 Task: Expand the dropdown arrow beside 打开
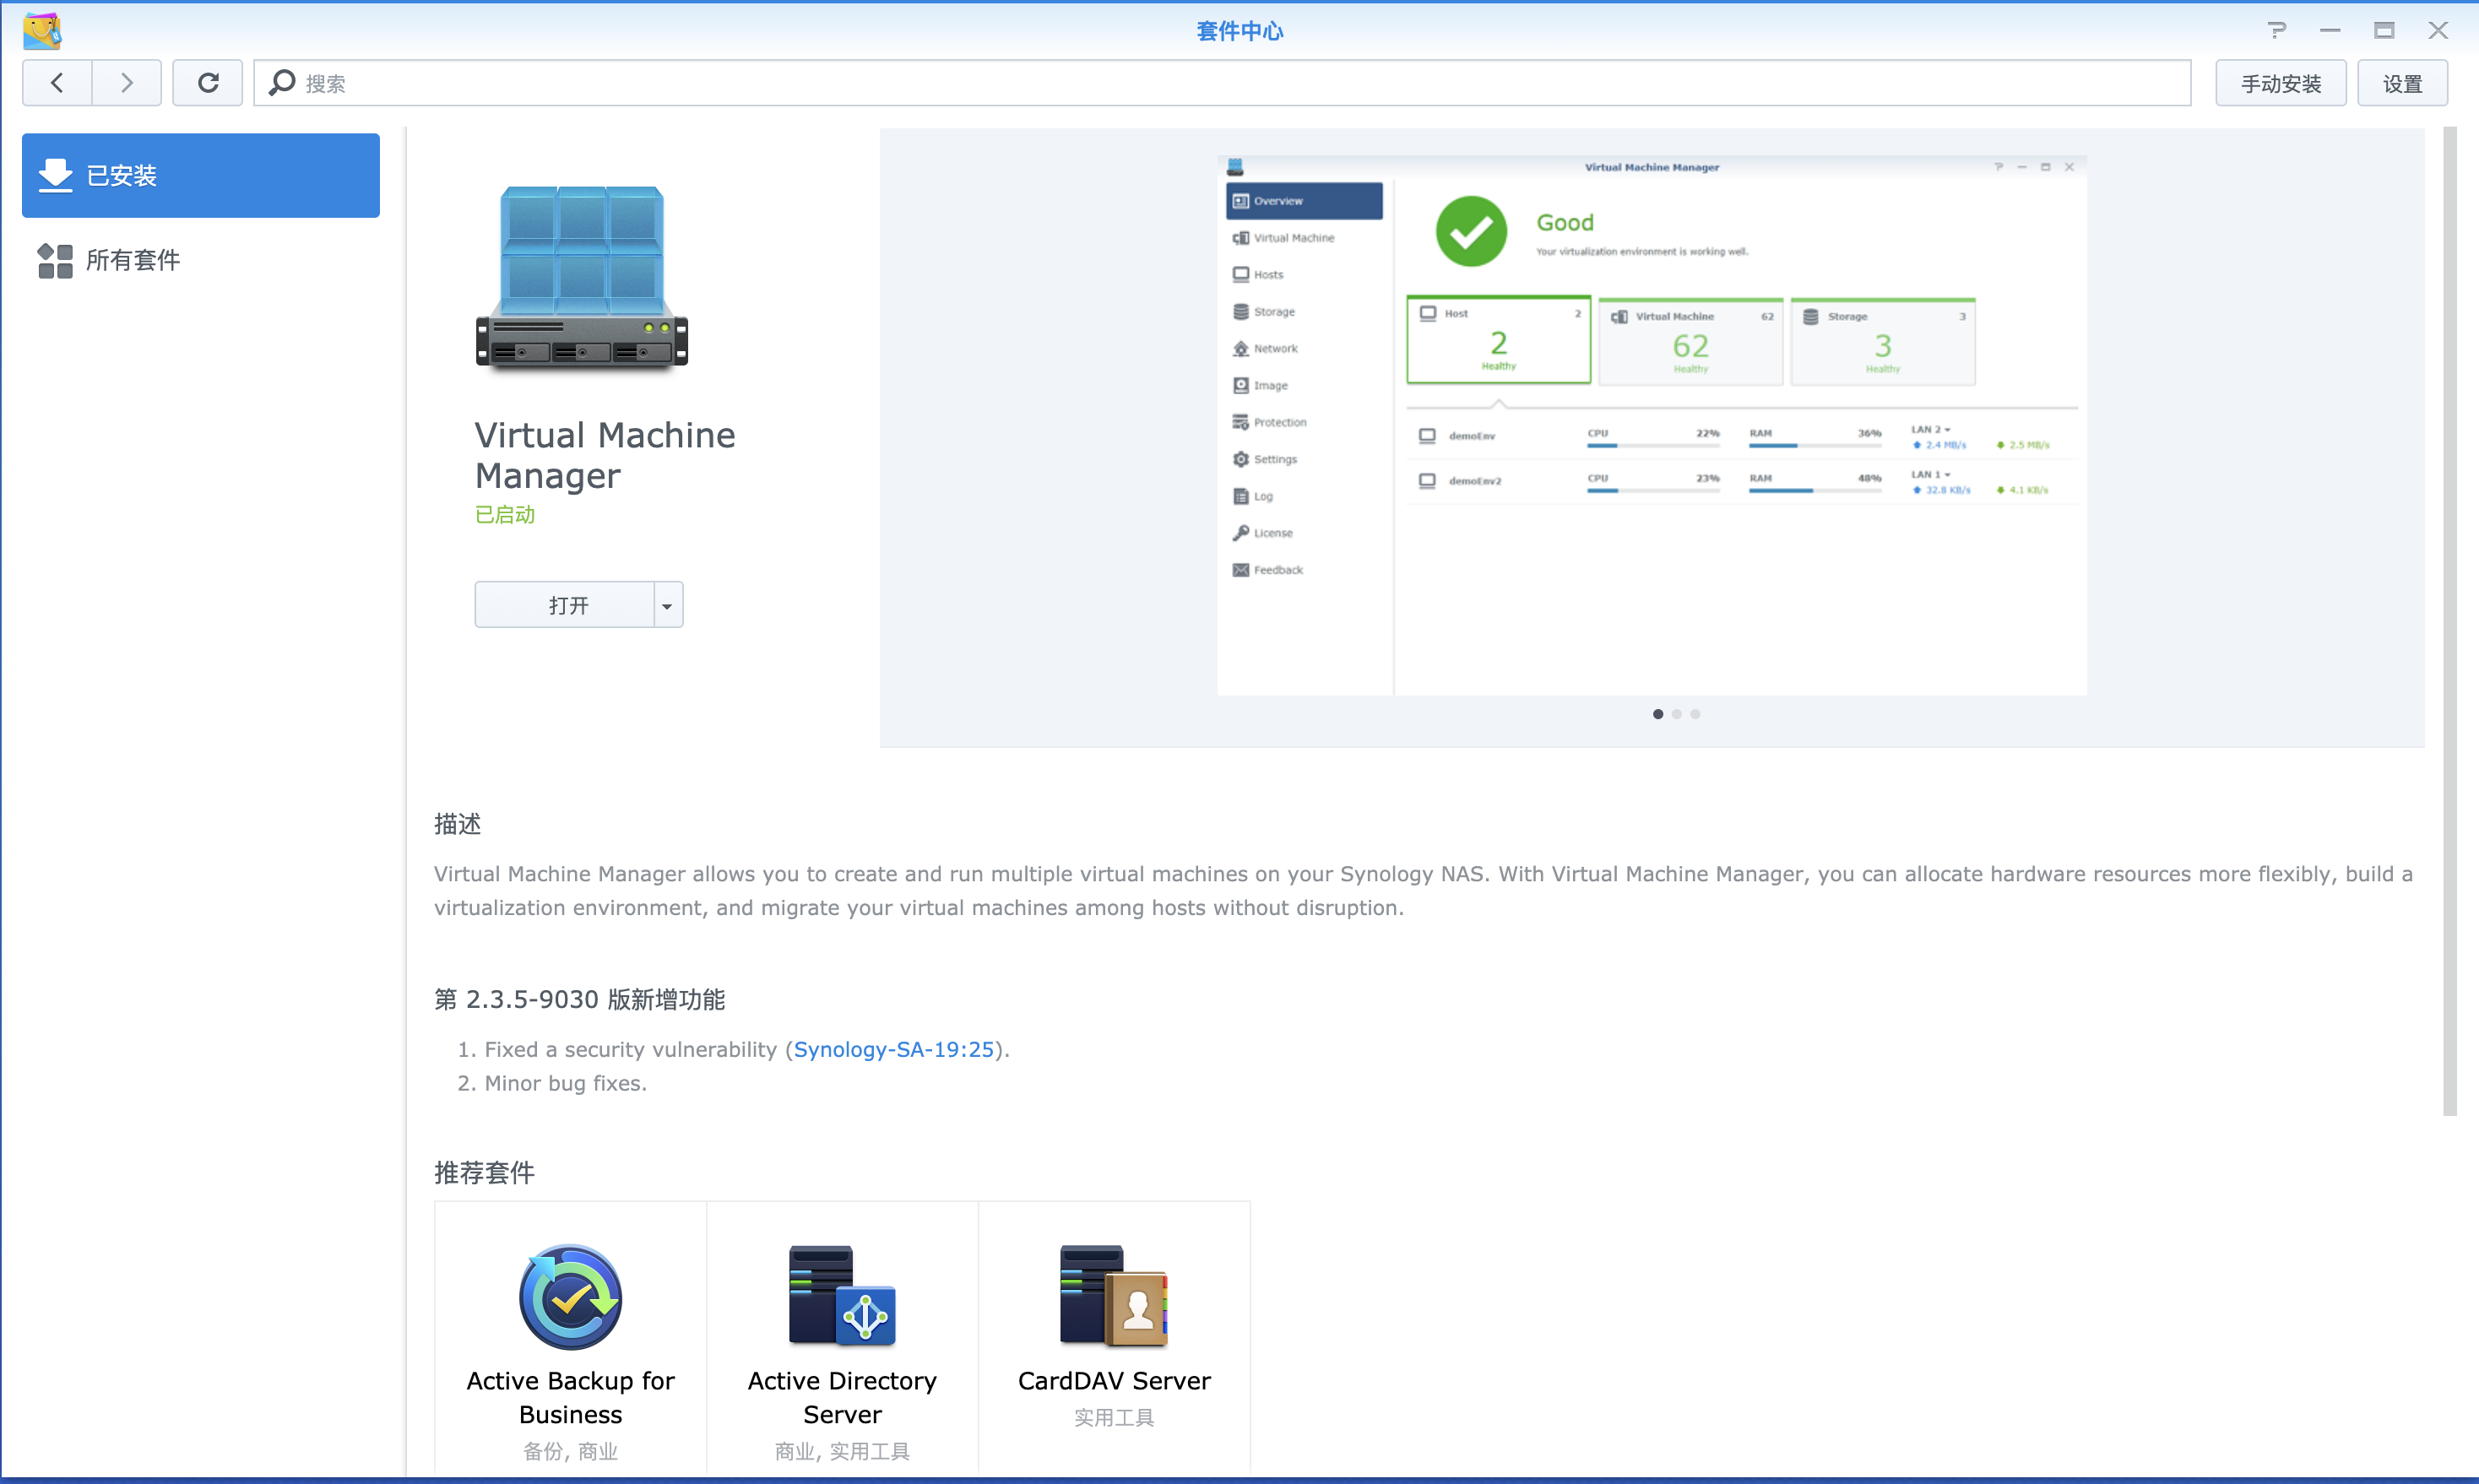(x=668, y=605)
